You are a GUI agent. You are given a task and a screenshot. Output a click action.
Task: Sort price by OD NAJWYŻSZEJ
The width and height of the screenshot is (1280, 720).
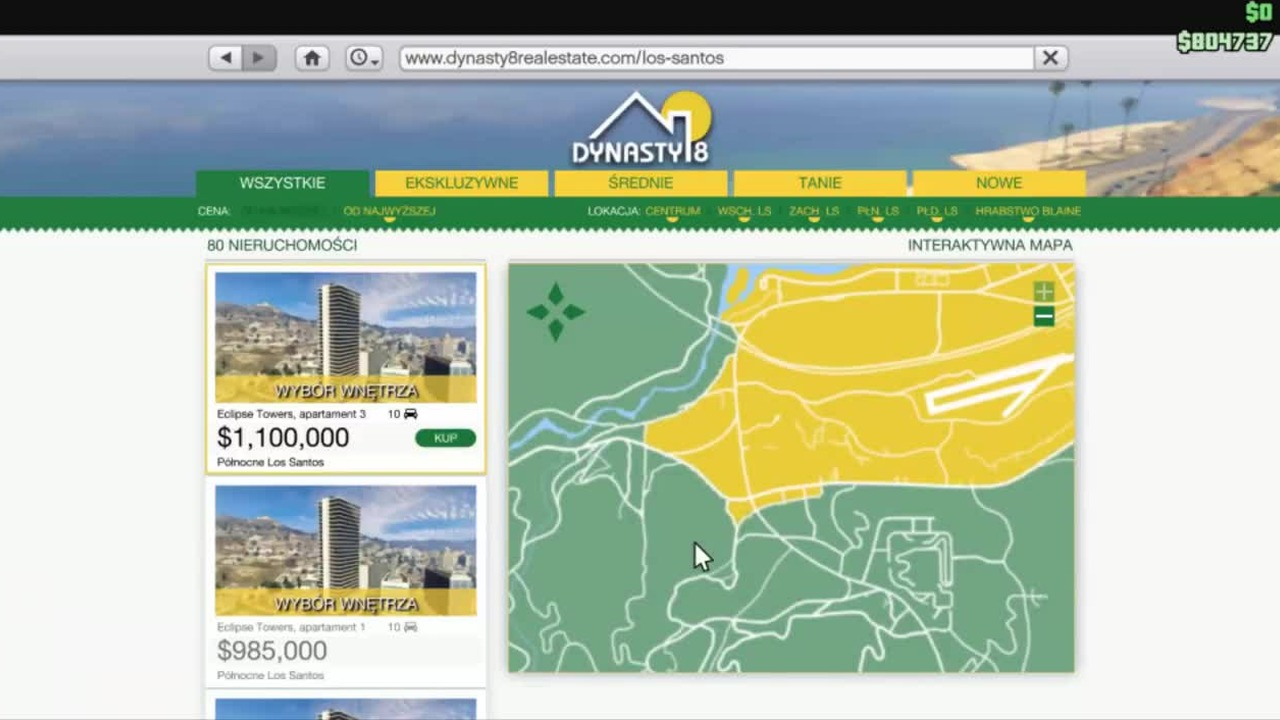[389, 211]
